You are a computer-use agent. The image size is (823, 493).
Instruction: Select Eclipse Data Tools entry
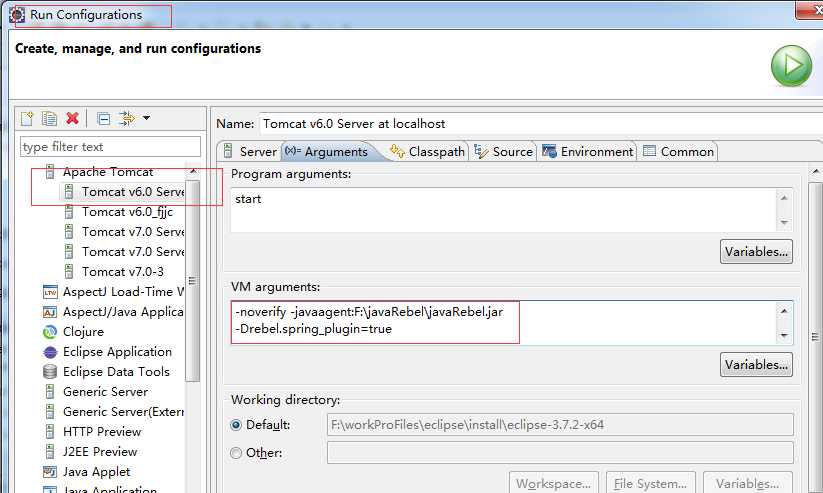click(116, 371)
